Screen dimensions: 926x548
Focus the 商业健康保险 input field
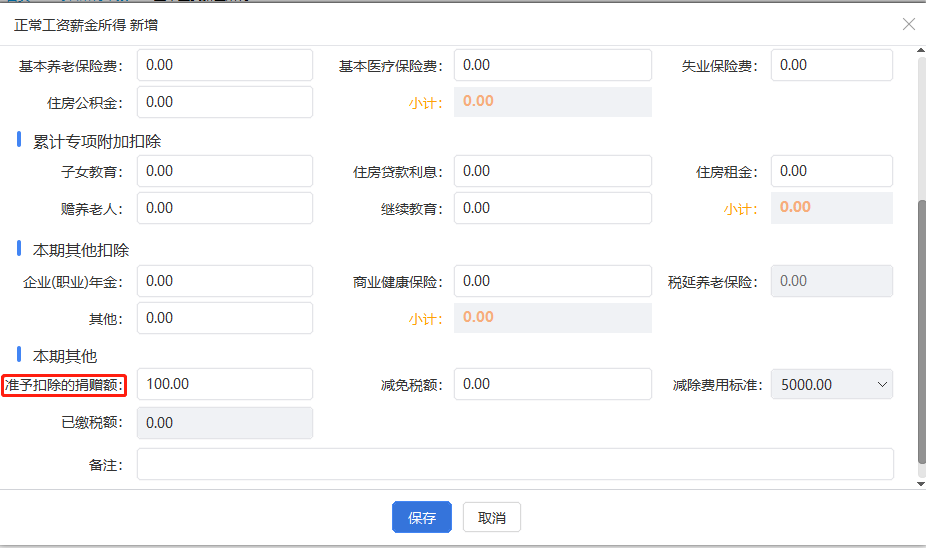(x=553, y=281)
